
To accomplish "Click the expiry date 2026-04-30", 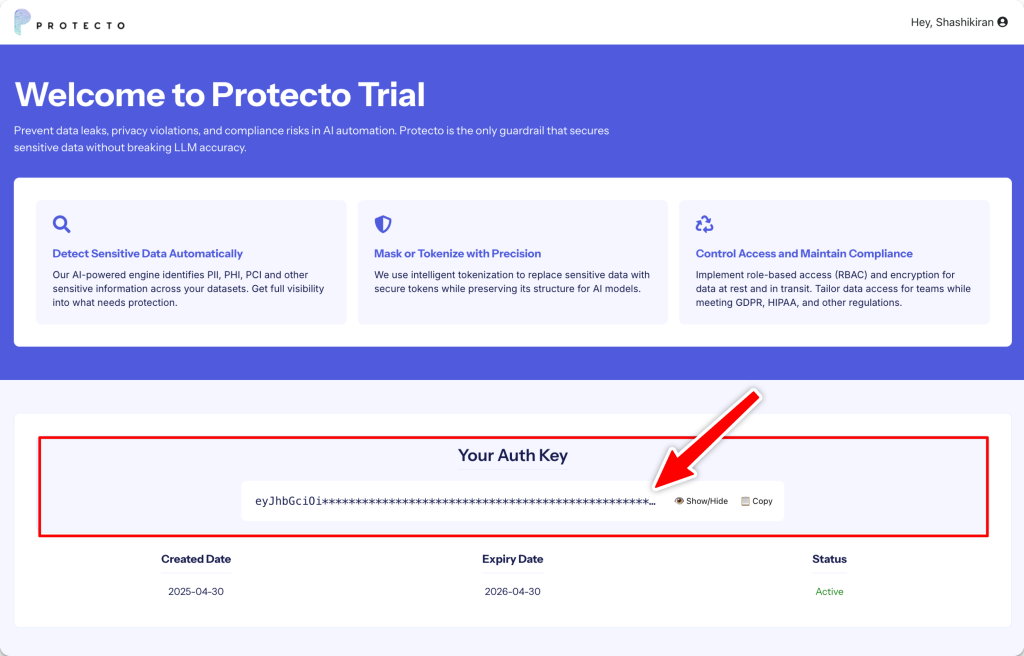I will pyautogui.click(x=512, y=592).
